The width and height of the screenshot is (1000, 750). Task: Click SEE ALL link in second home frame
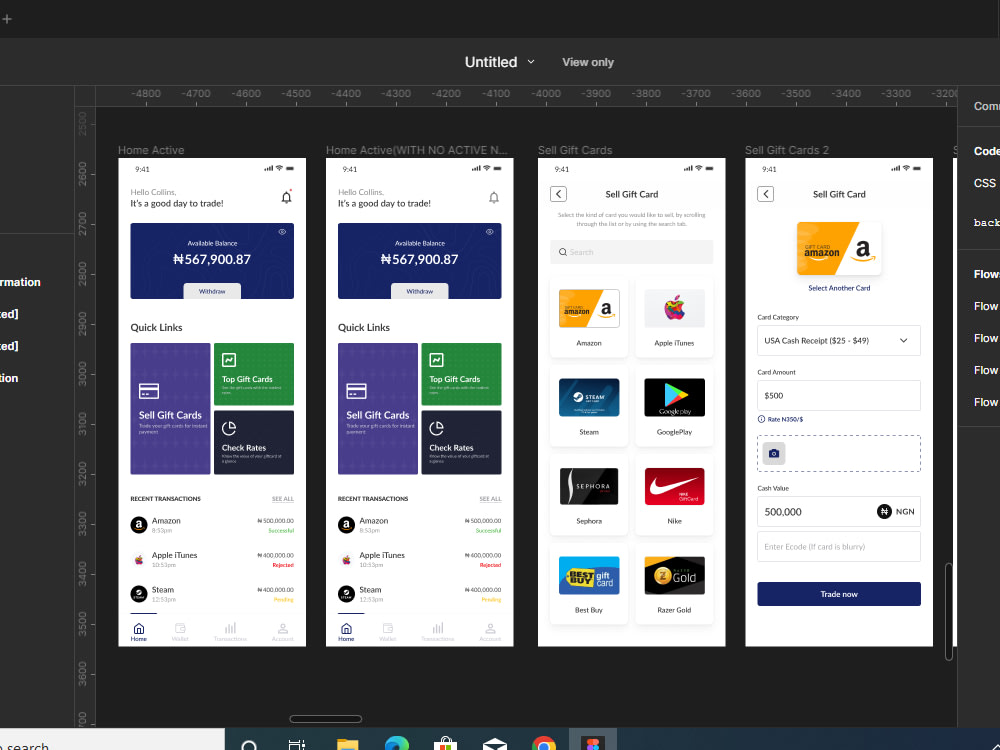pos(490,499)
